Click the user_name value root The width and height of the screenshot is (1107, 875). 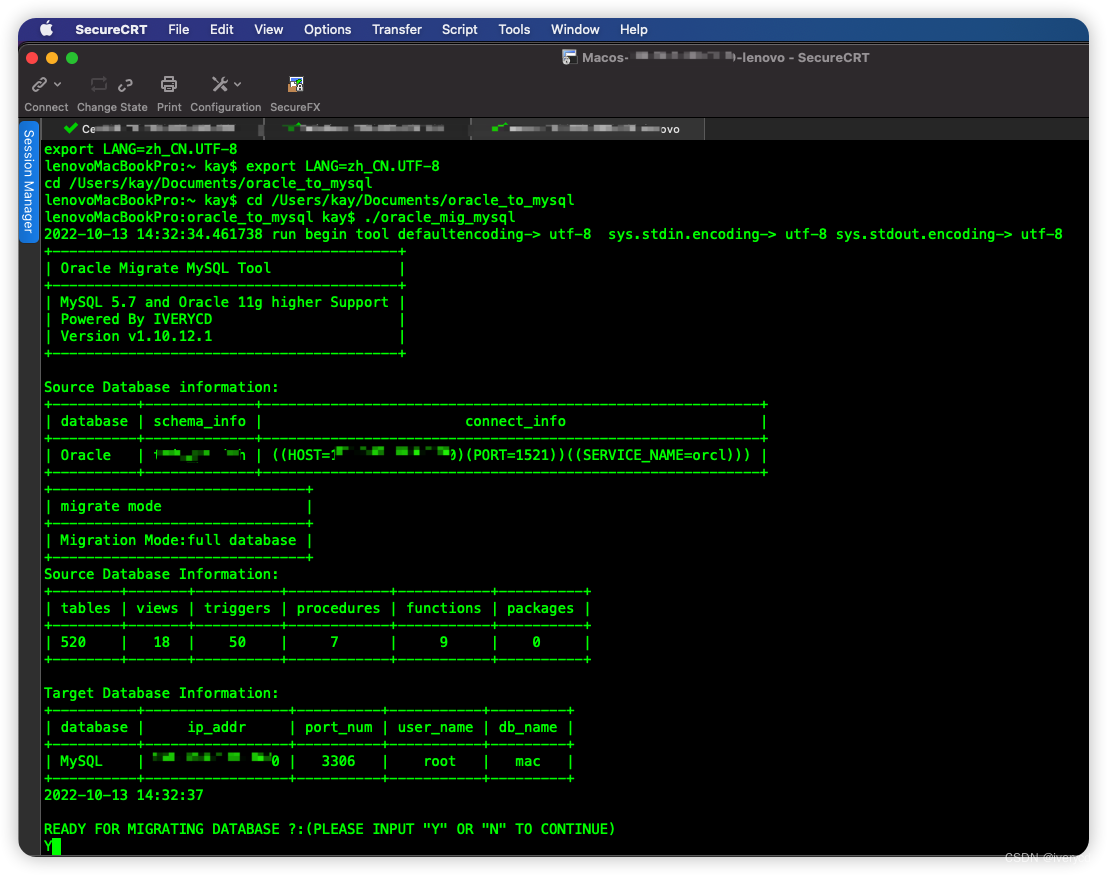[440, 761]
